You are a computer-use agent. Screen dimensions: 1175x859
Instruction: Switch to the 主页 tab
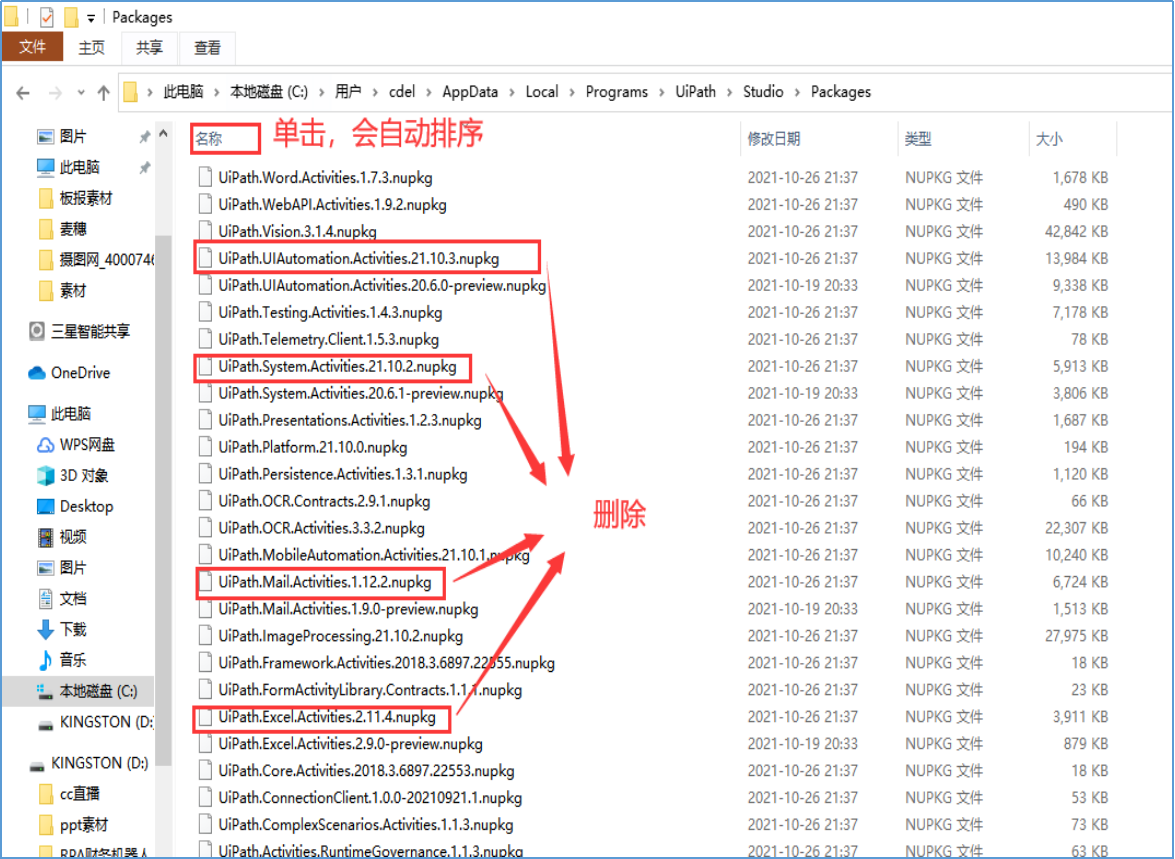pyautogui.click(x=91, y=48)
